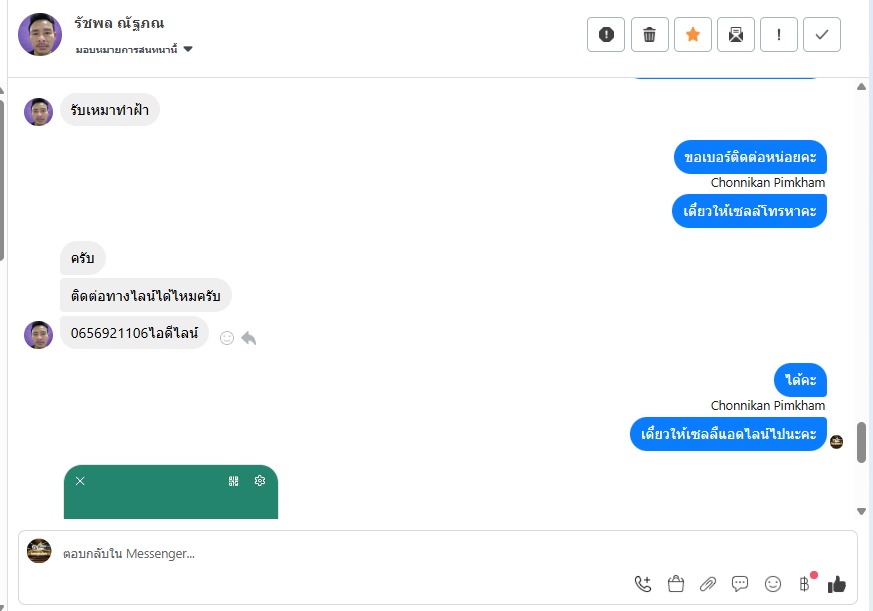This screenshot has height=611, width=873.
Task: Click the chat vertical scrollbar thumb
Action: pyautogui.click(x=861, y=442)
